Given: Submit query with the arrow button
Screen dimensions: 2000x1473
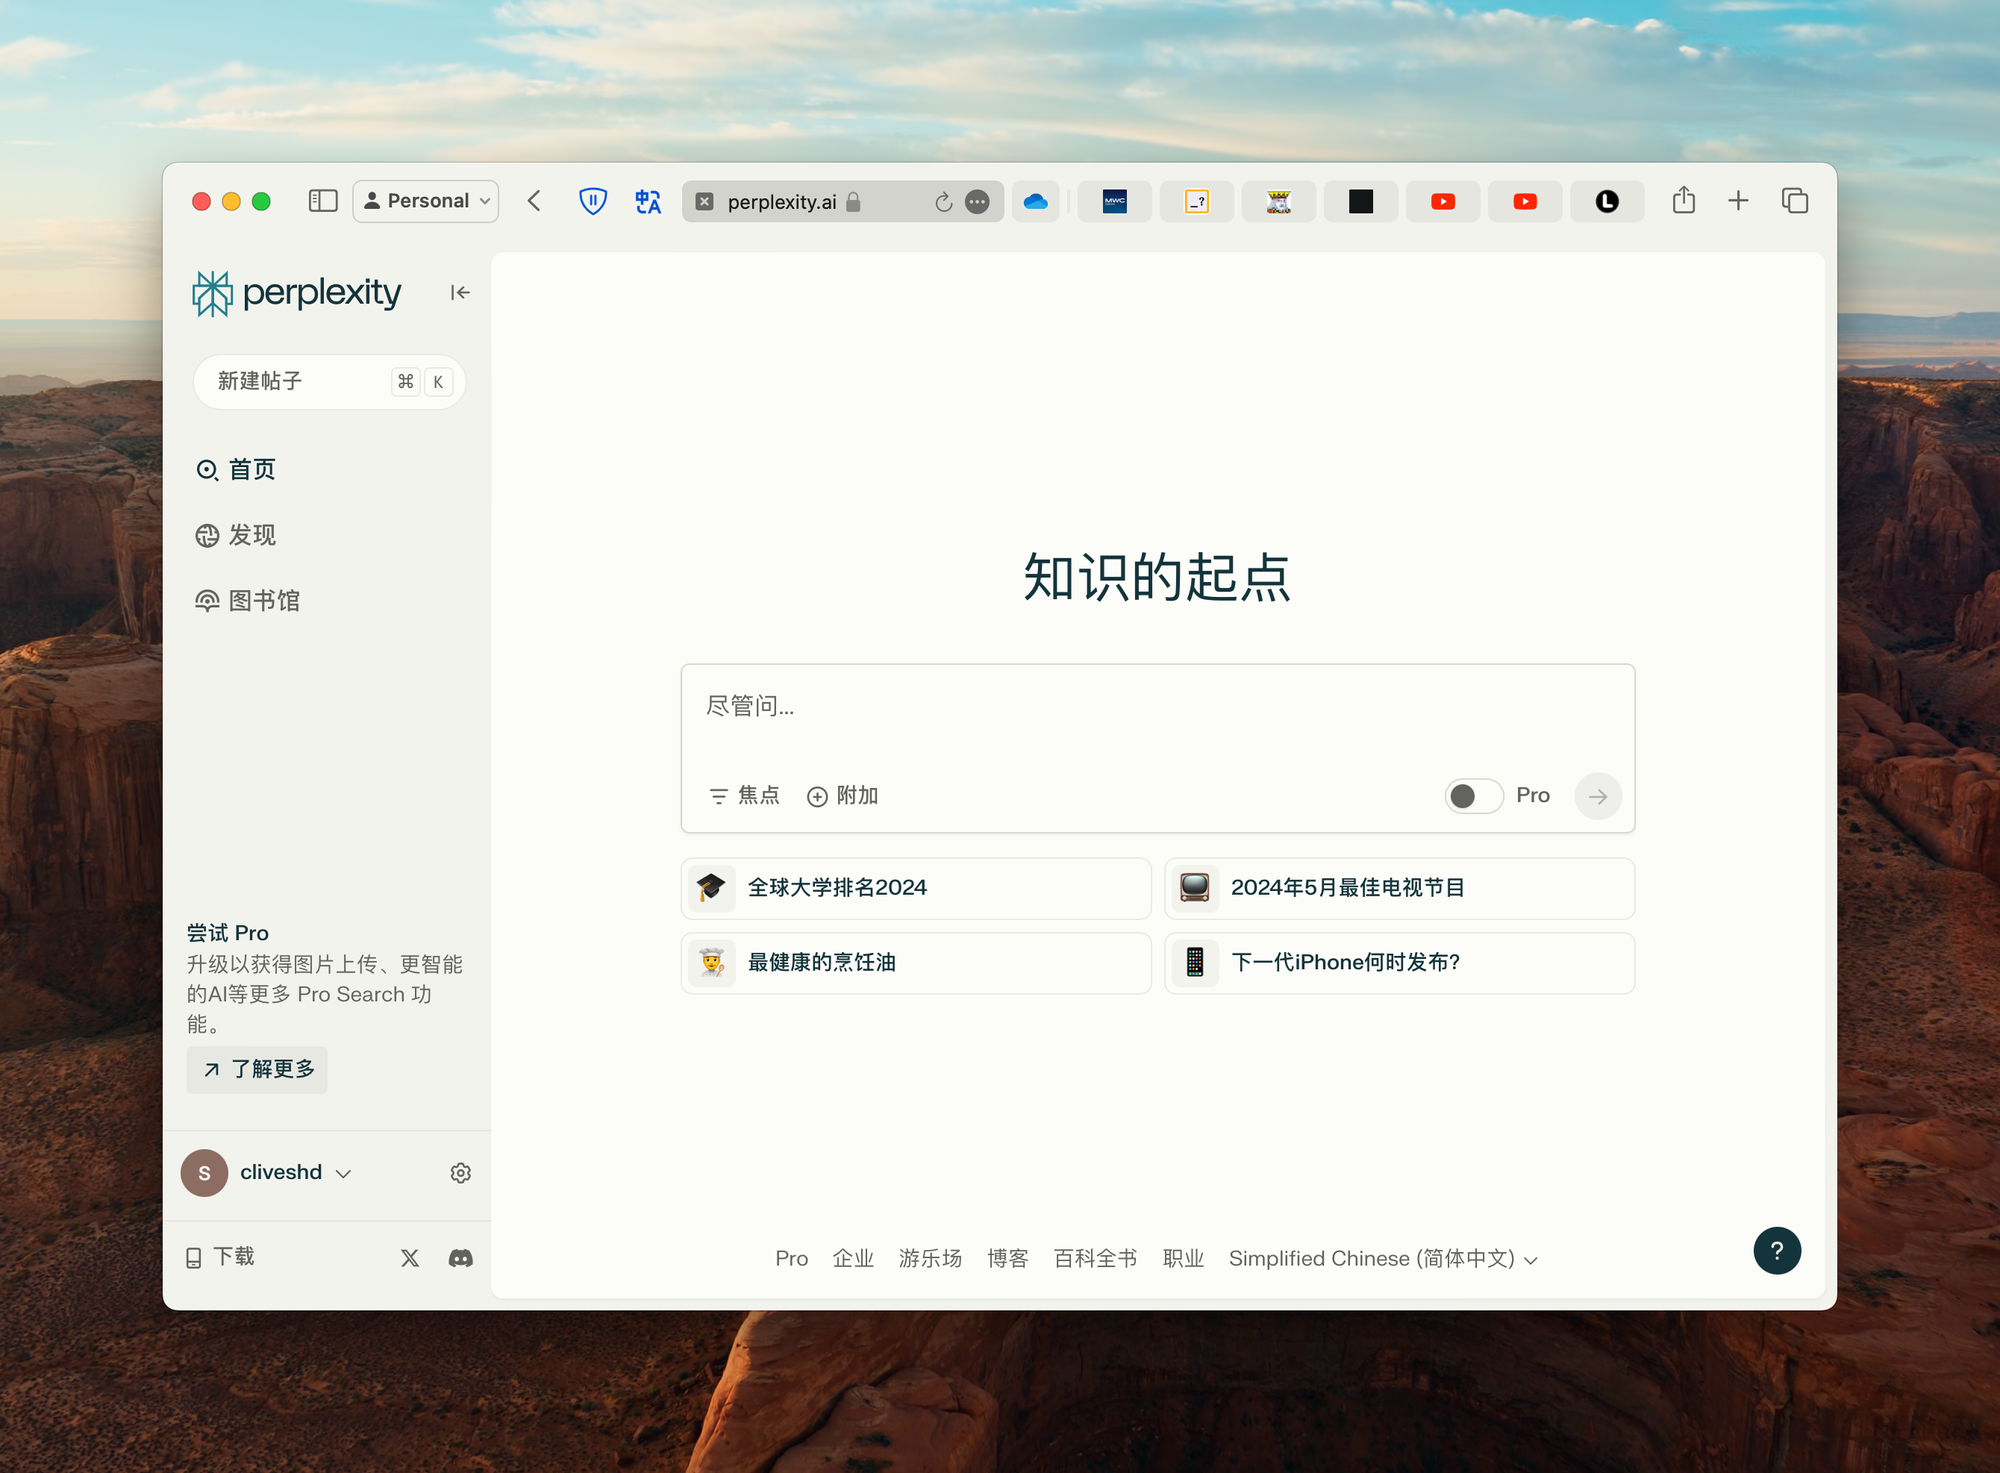Looking at the screenshot, I should click(x=1597, y=796).
